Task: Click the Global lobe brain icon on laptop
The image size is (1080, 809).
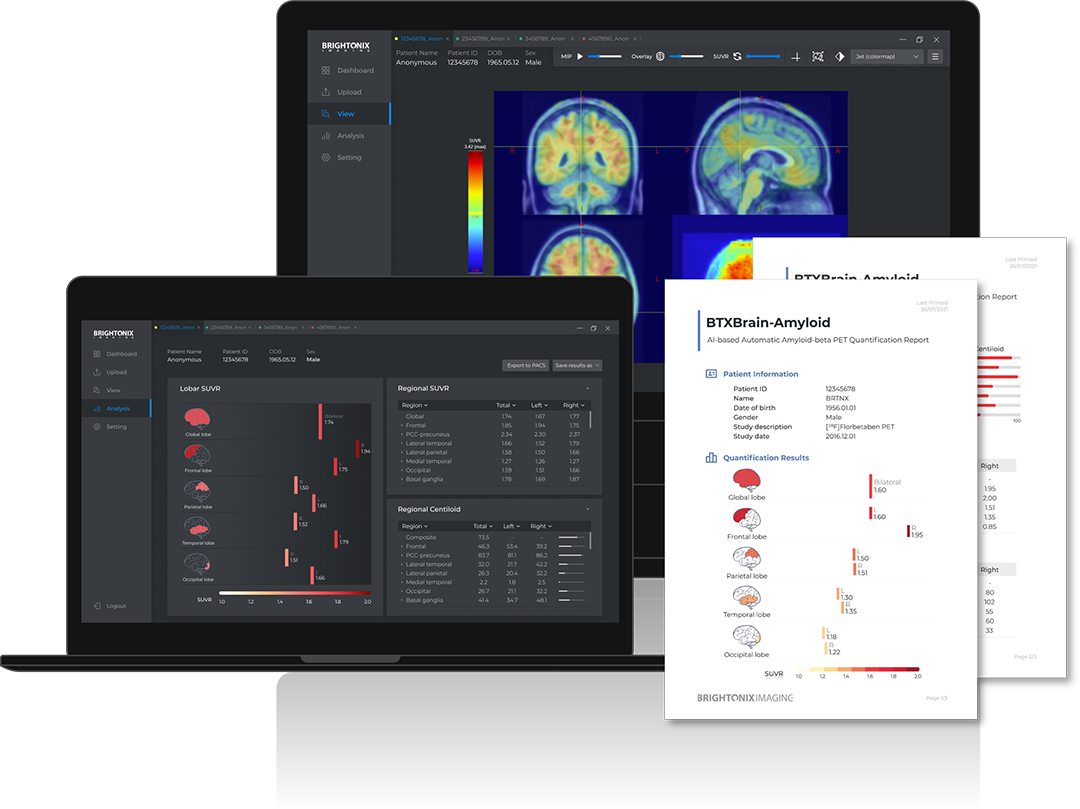Action: (198, 418)
